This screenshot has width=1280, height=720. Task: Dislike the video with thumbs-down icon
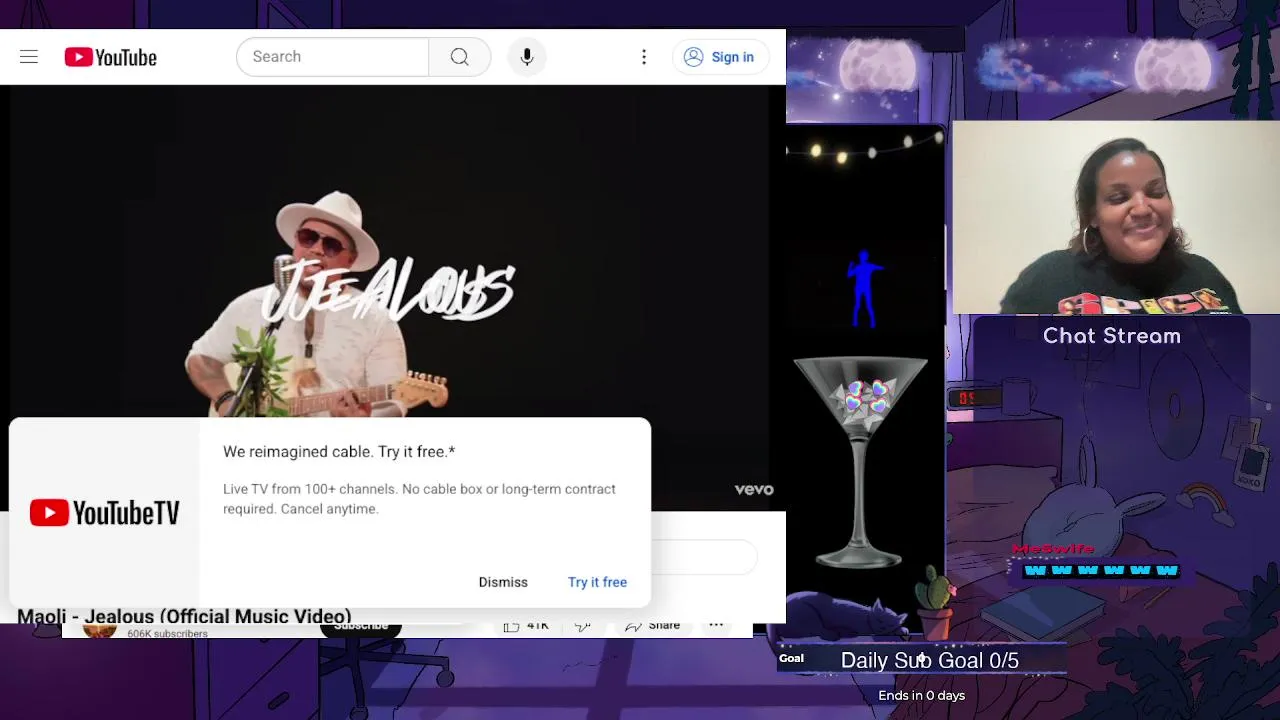583,626
